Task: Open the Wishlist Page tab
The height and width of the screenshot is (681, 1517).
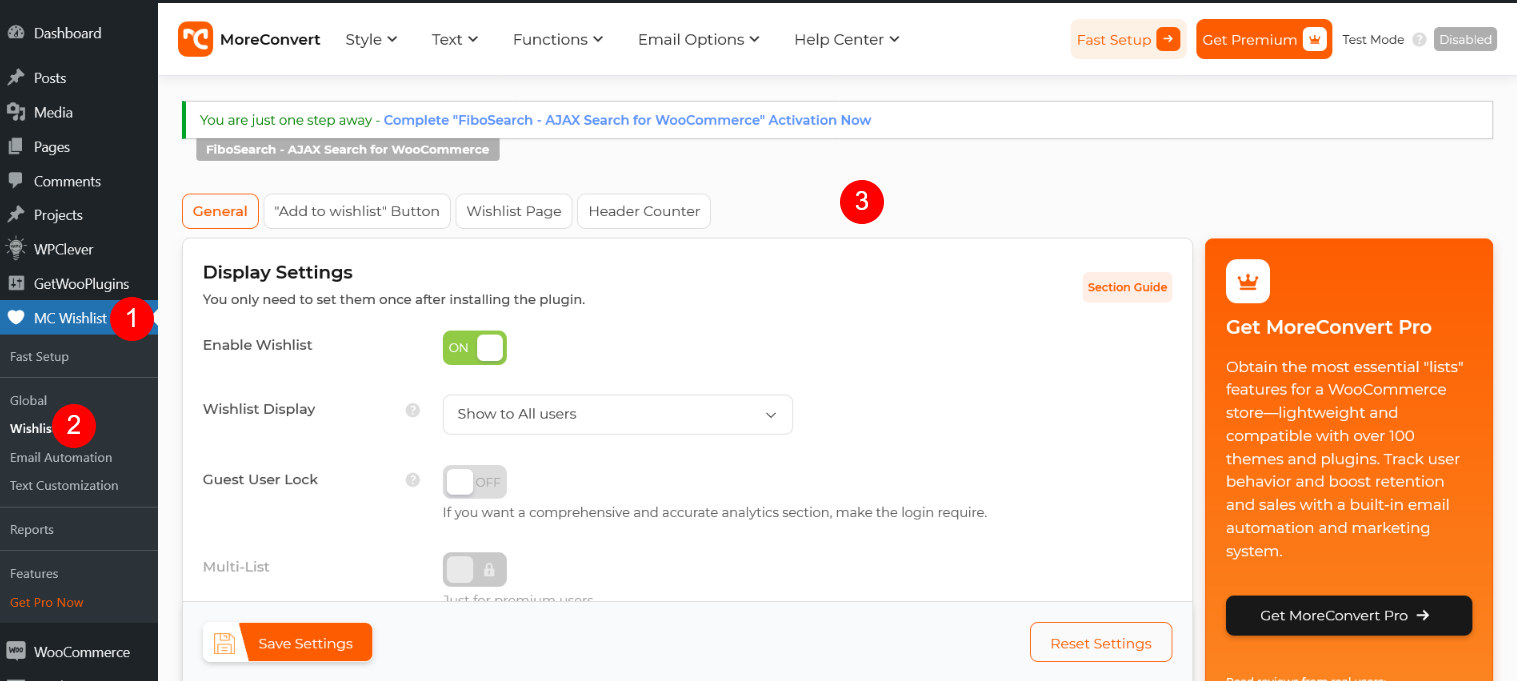Action: pyautogui.click(x=514, y=211)
